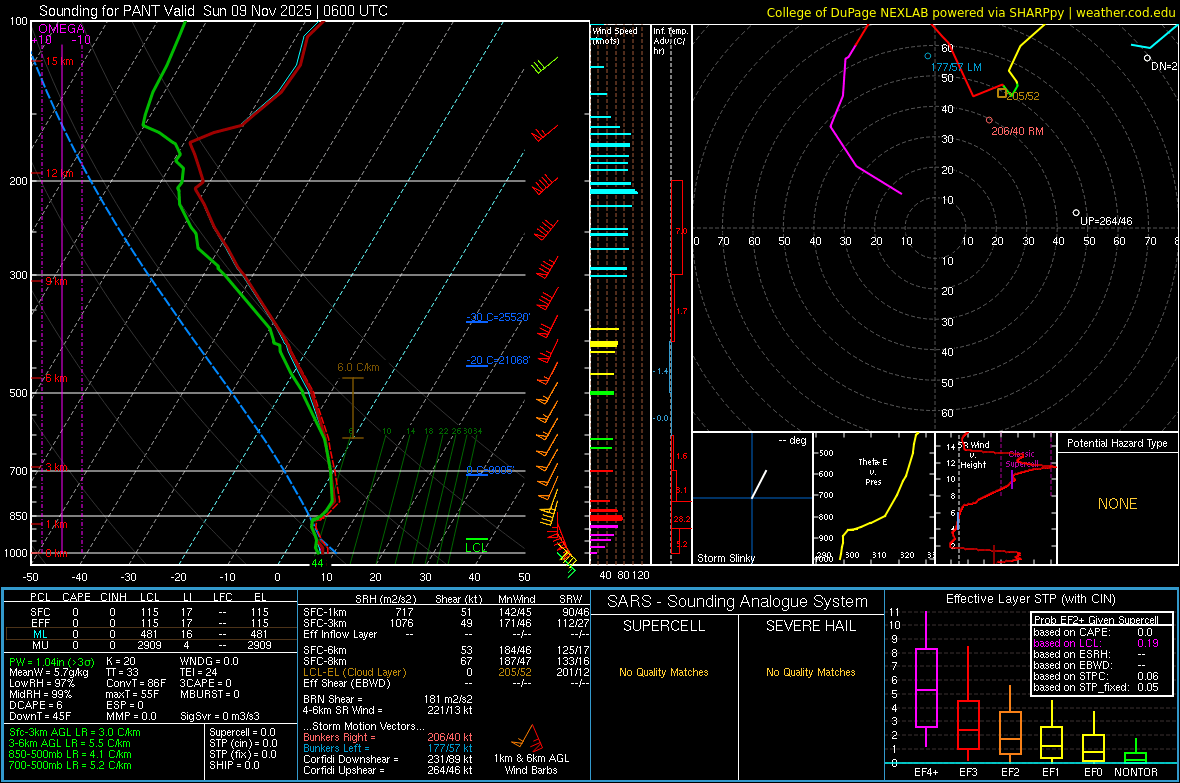This screenshot has width=1180, height=783.
Task: Click the orange 205/52 square hodograph marker
Action: (x=1002, y=93)
